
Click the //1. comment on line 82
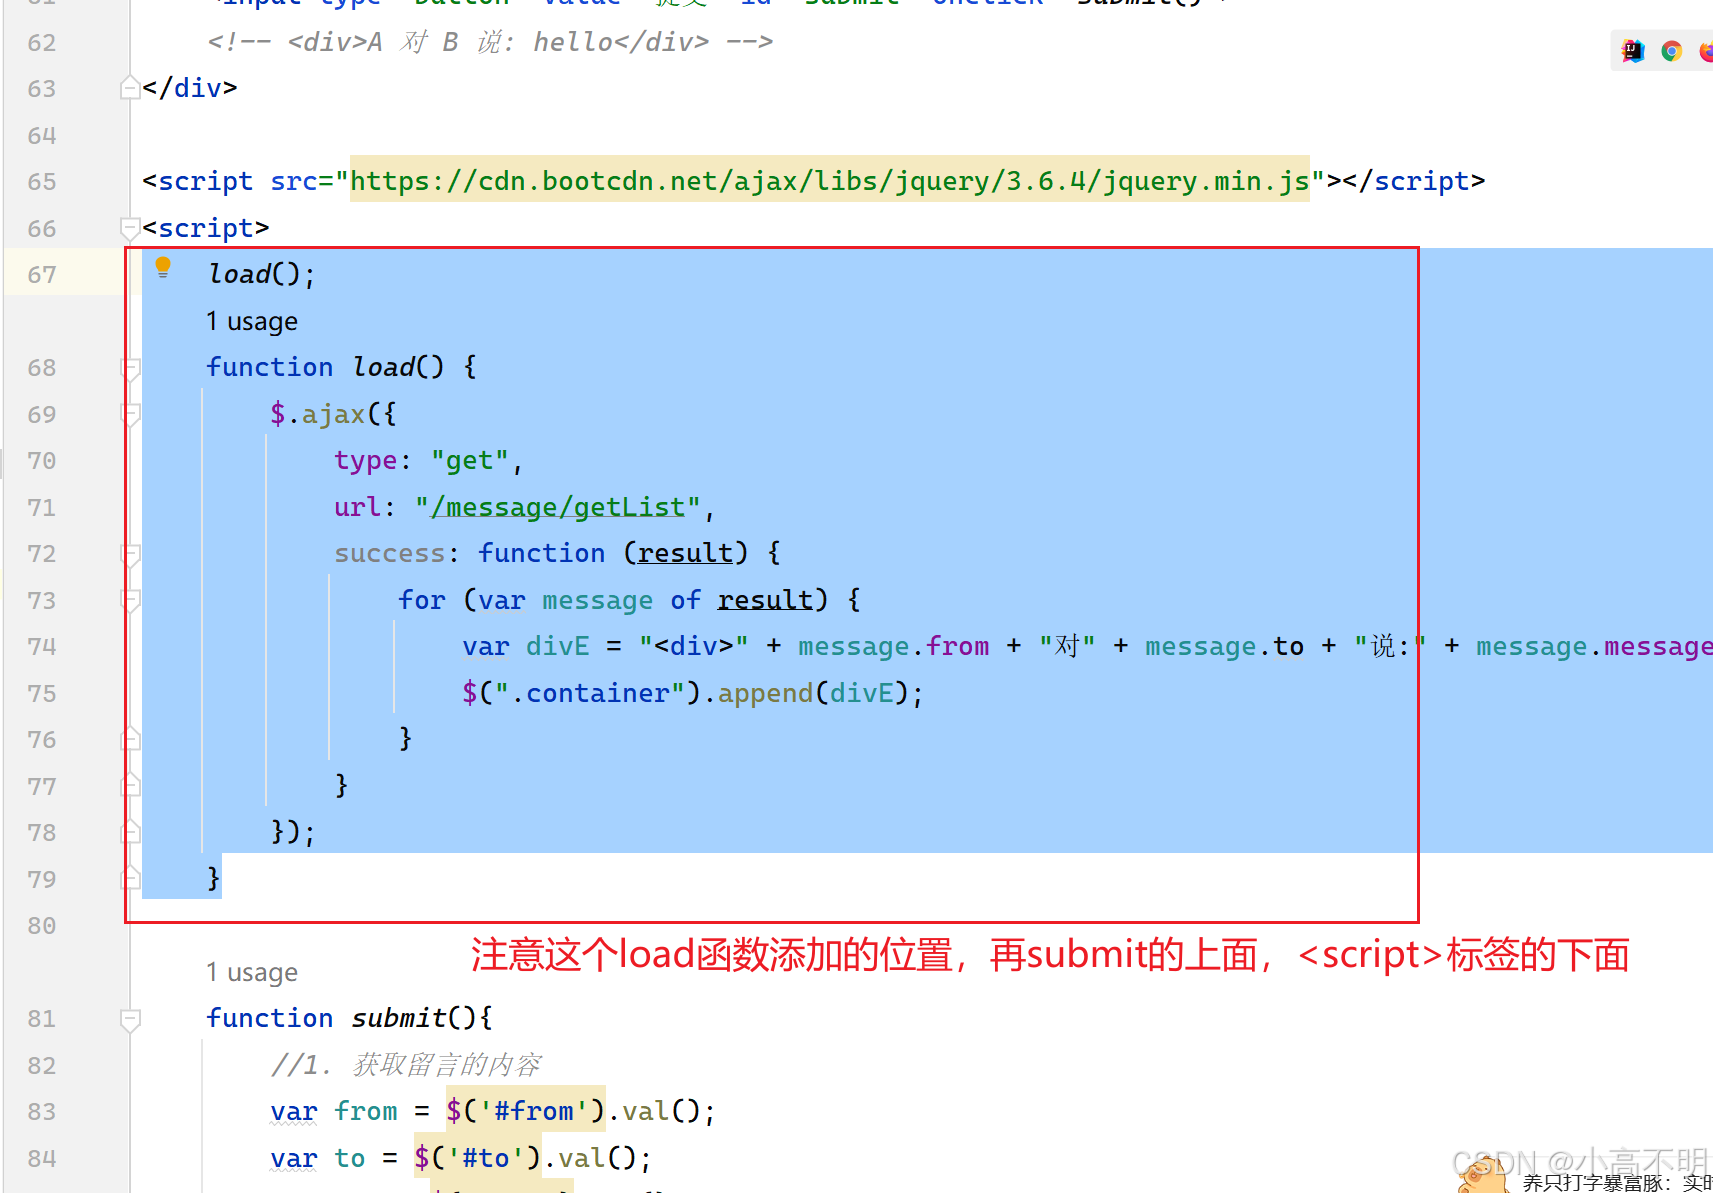(x=405, y=1065)
